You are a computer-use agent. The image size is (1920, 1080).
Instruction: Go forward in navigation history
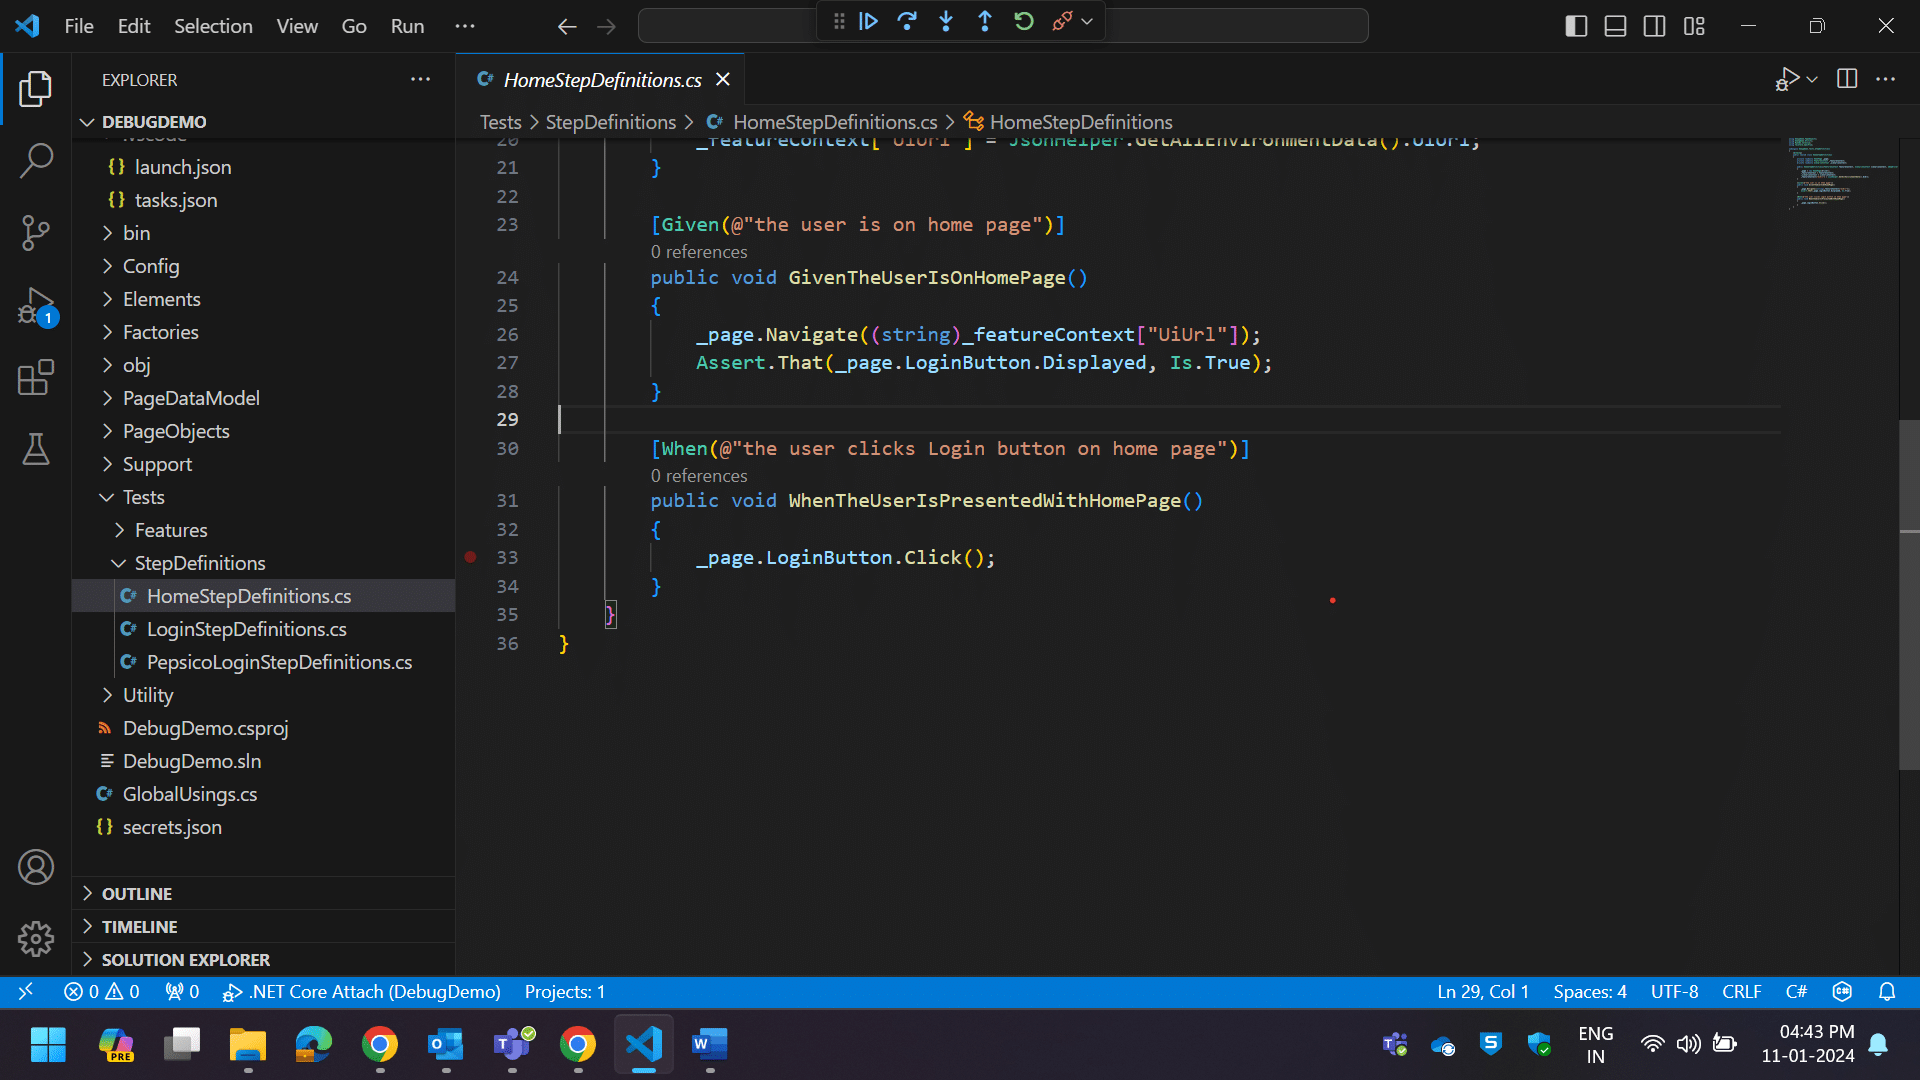click(606, 27)
